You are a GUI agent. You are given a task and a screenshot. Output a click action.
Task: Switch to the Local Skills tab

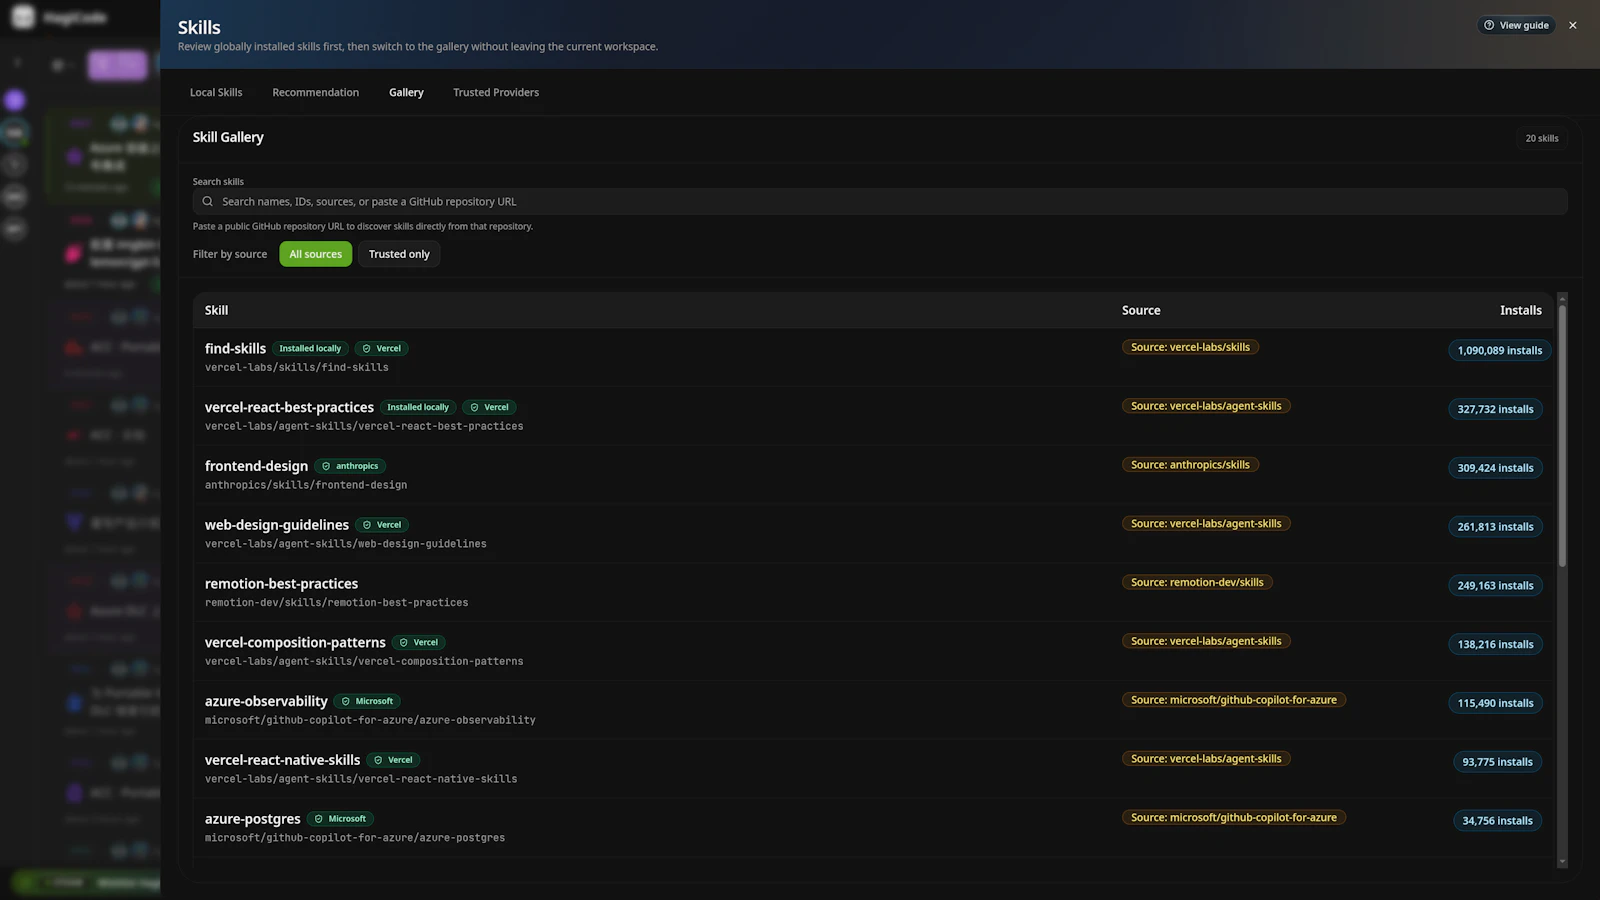point(216,92)
